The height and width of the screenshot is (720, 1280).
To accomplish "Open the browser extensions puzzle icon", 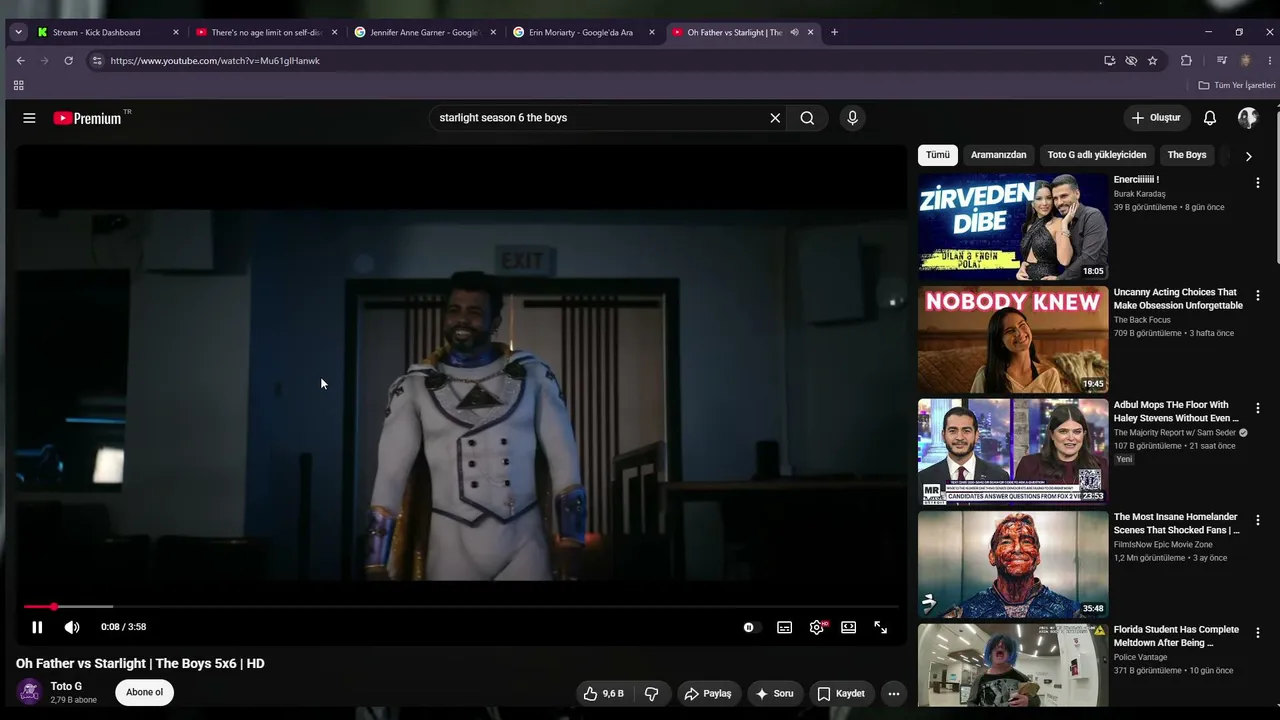I will tap(1186, 61).
